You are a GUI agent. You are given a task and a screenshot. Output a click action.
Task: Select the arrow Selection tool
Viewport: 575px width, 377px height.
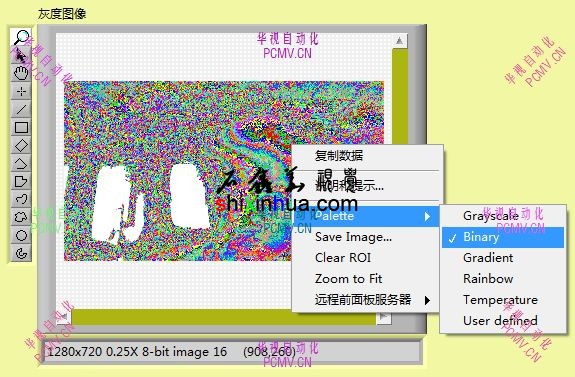click(x=21, y=55)
